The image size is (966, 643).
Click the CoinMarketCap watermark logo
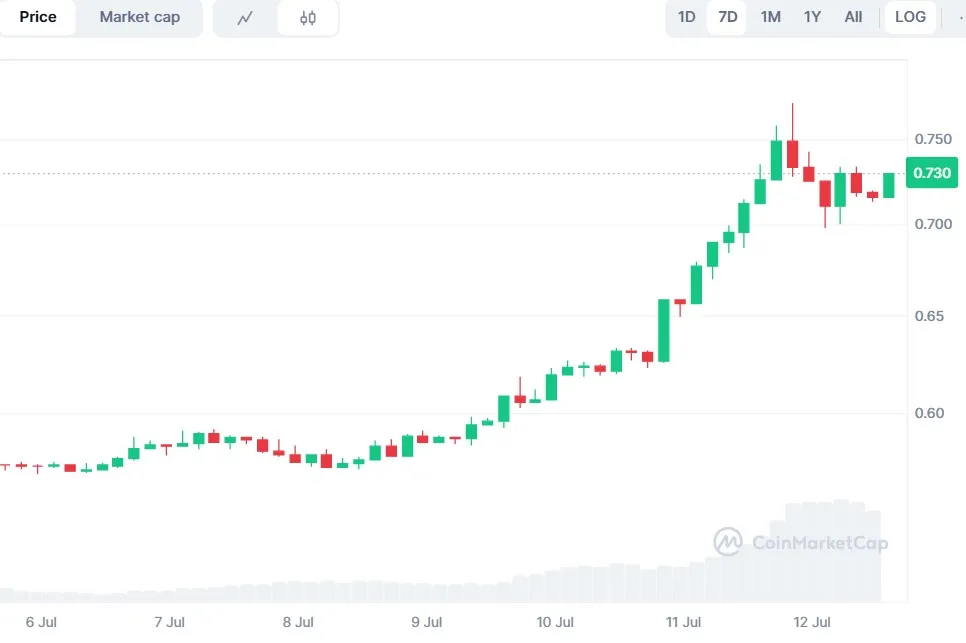727,544
